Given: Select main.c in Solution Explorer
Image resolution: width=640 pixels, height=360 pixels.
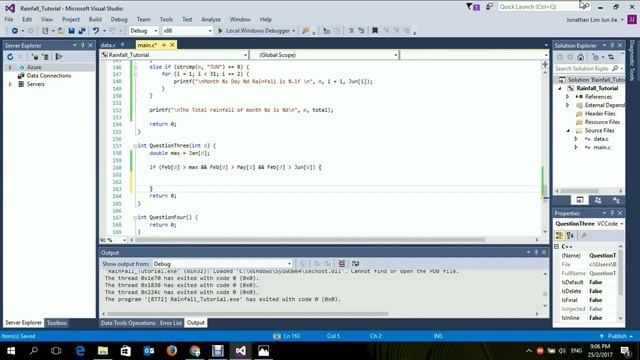Looking at the screenshot, I should pos(602,147).
